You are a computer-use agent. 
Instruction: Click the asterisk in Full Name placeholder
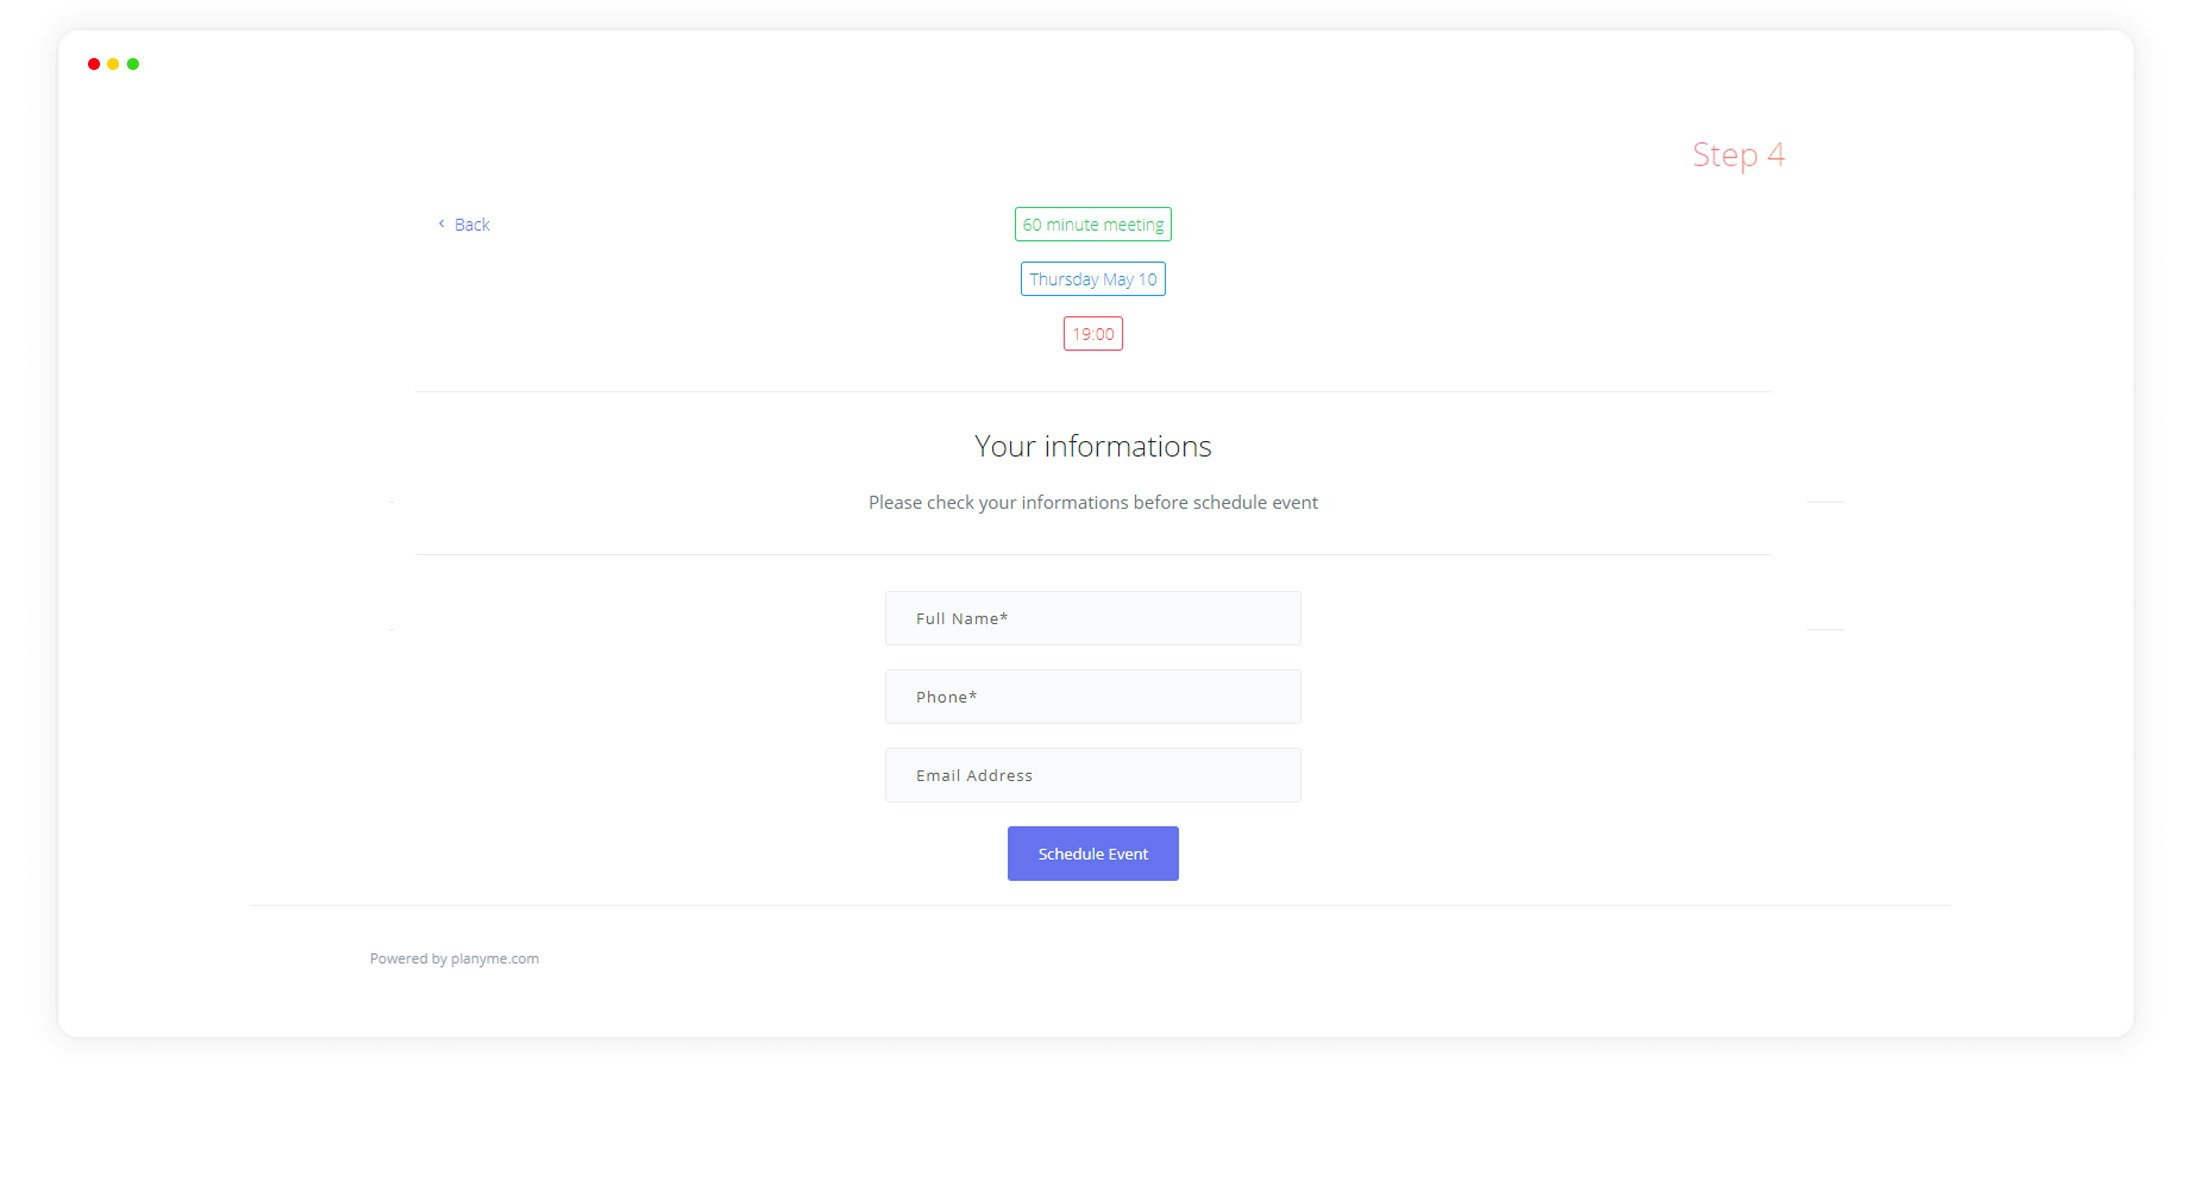coord(1004,617)
